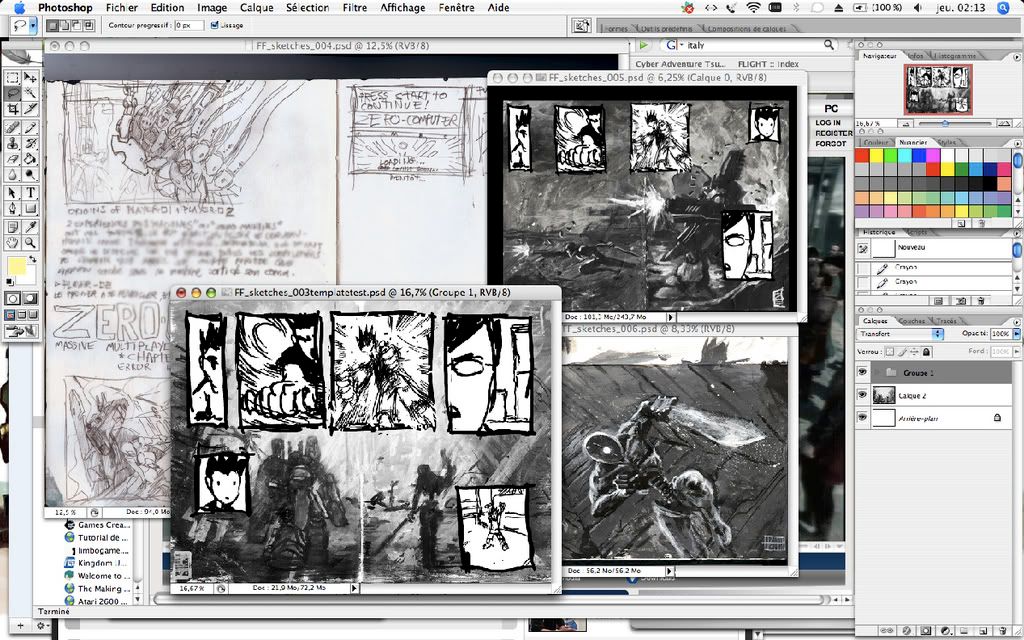Hide the Calque 2 layer
1024x640 pixels.
point(862,395)
